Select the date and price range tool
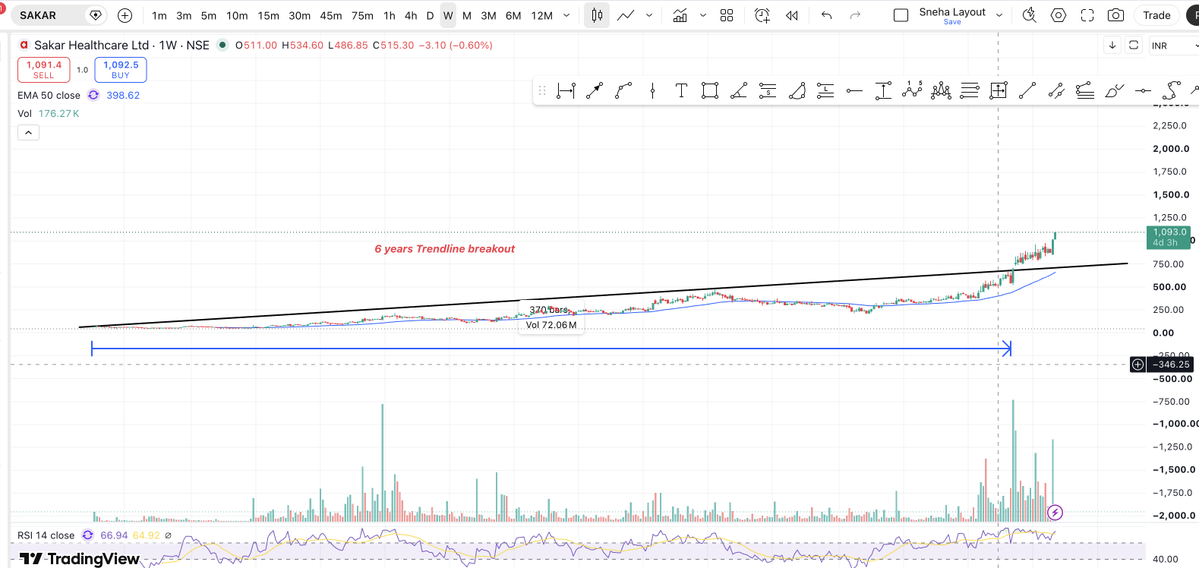This screenshot has width=1199, height=568. point(998,91)
